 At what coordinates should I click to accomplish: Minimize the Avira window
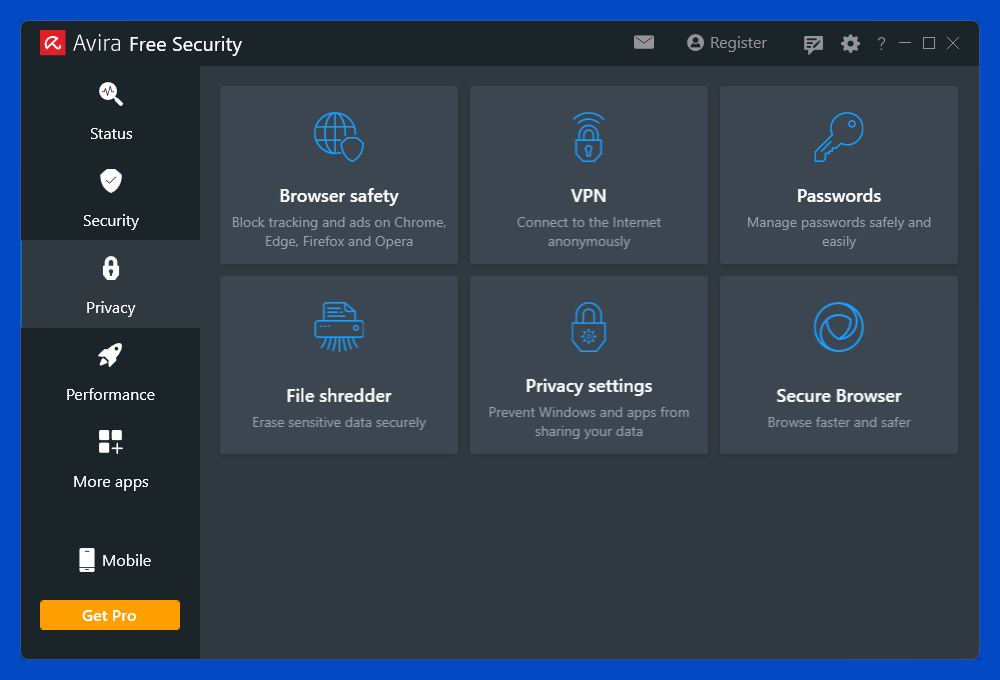(x=905, y=43)
